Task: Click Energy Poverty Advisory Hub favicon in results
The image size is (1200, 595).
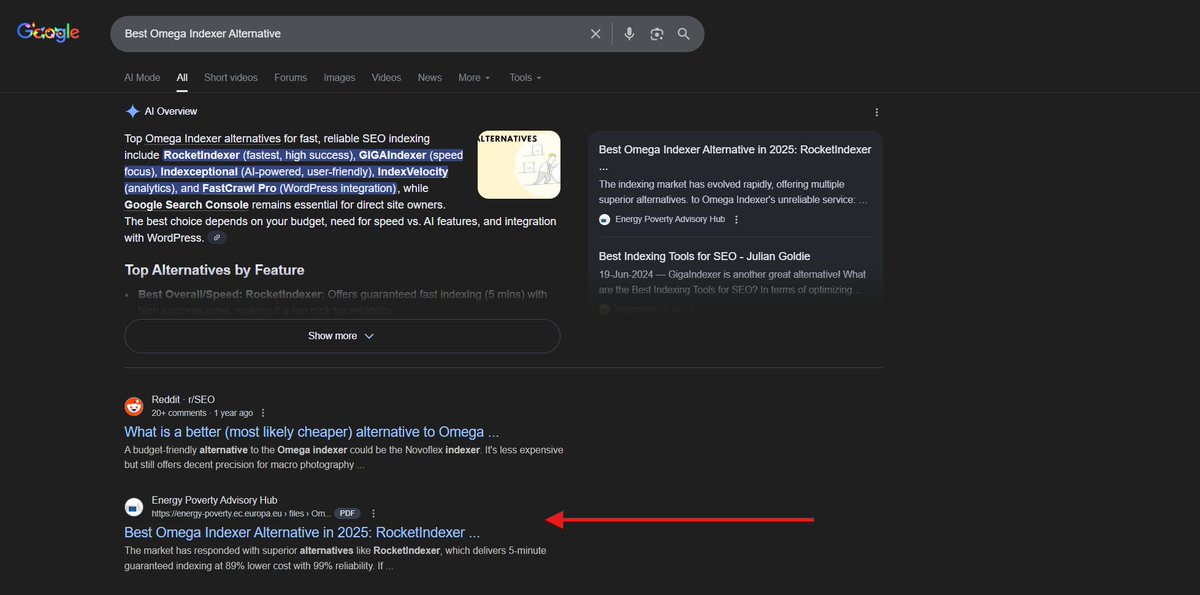Action: 134,506
